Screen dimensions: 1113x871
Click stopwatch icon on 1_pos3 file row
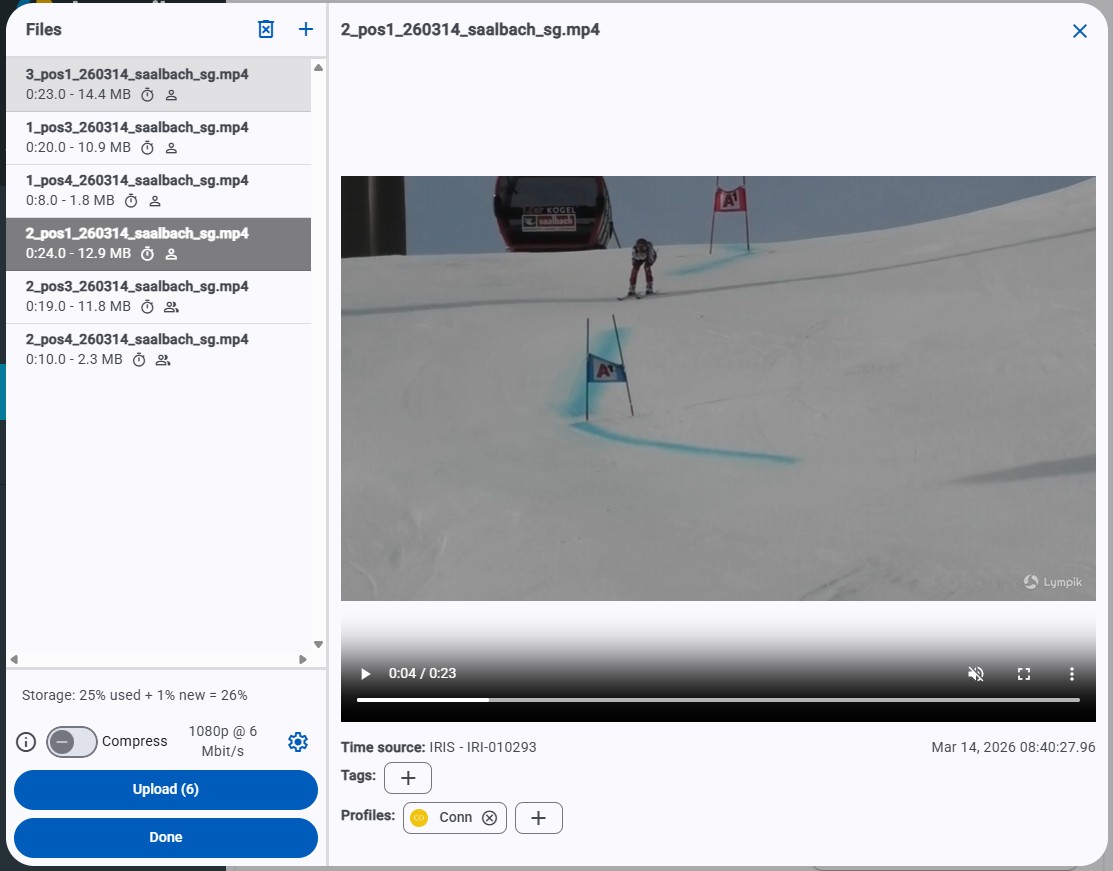click(147, 148)
